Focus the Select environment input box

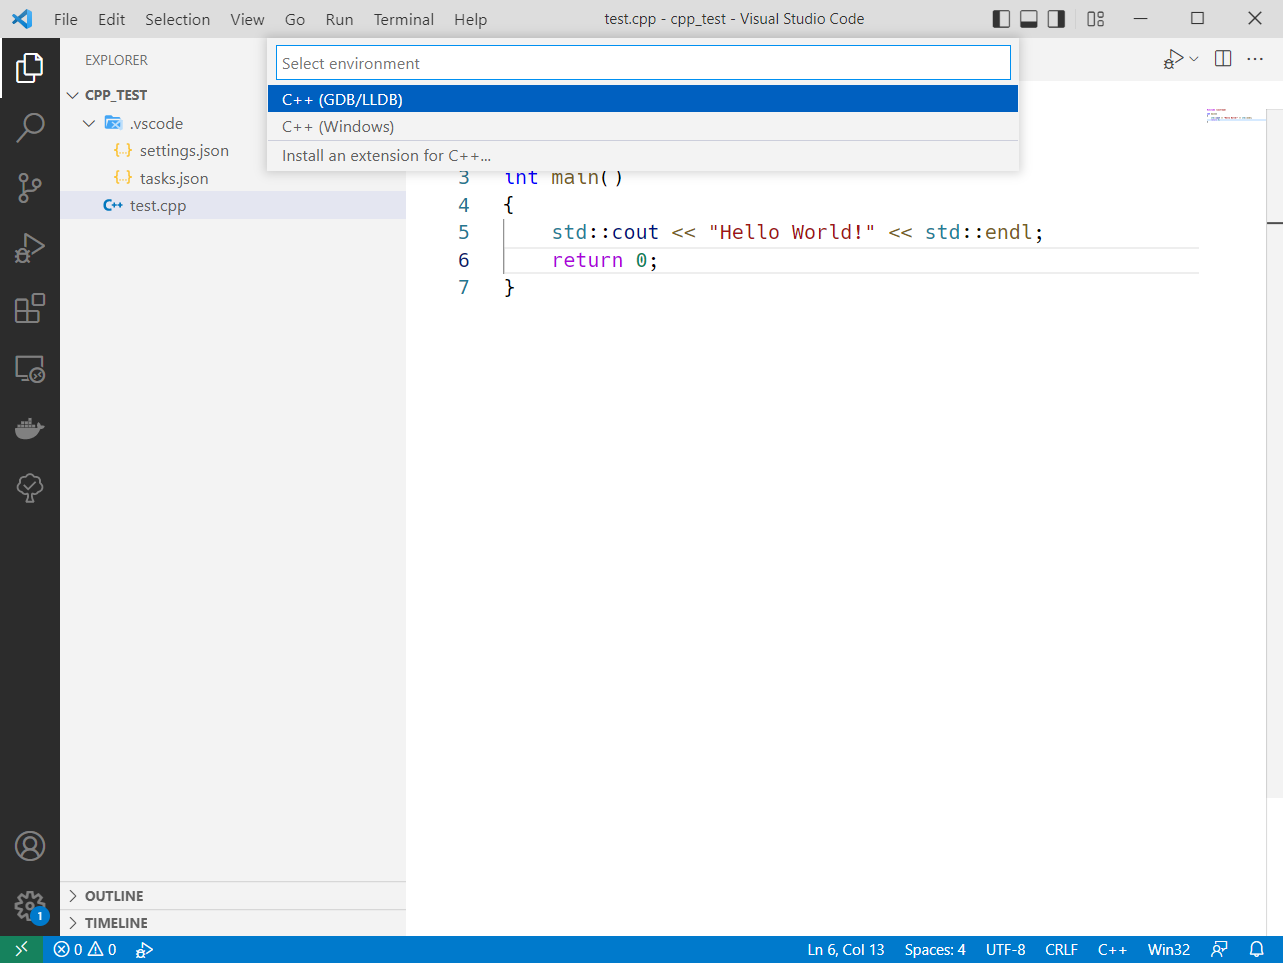(643, 63)
